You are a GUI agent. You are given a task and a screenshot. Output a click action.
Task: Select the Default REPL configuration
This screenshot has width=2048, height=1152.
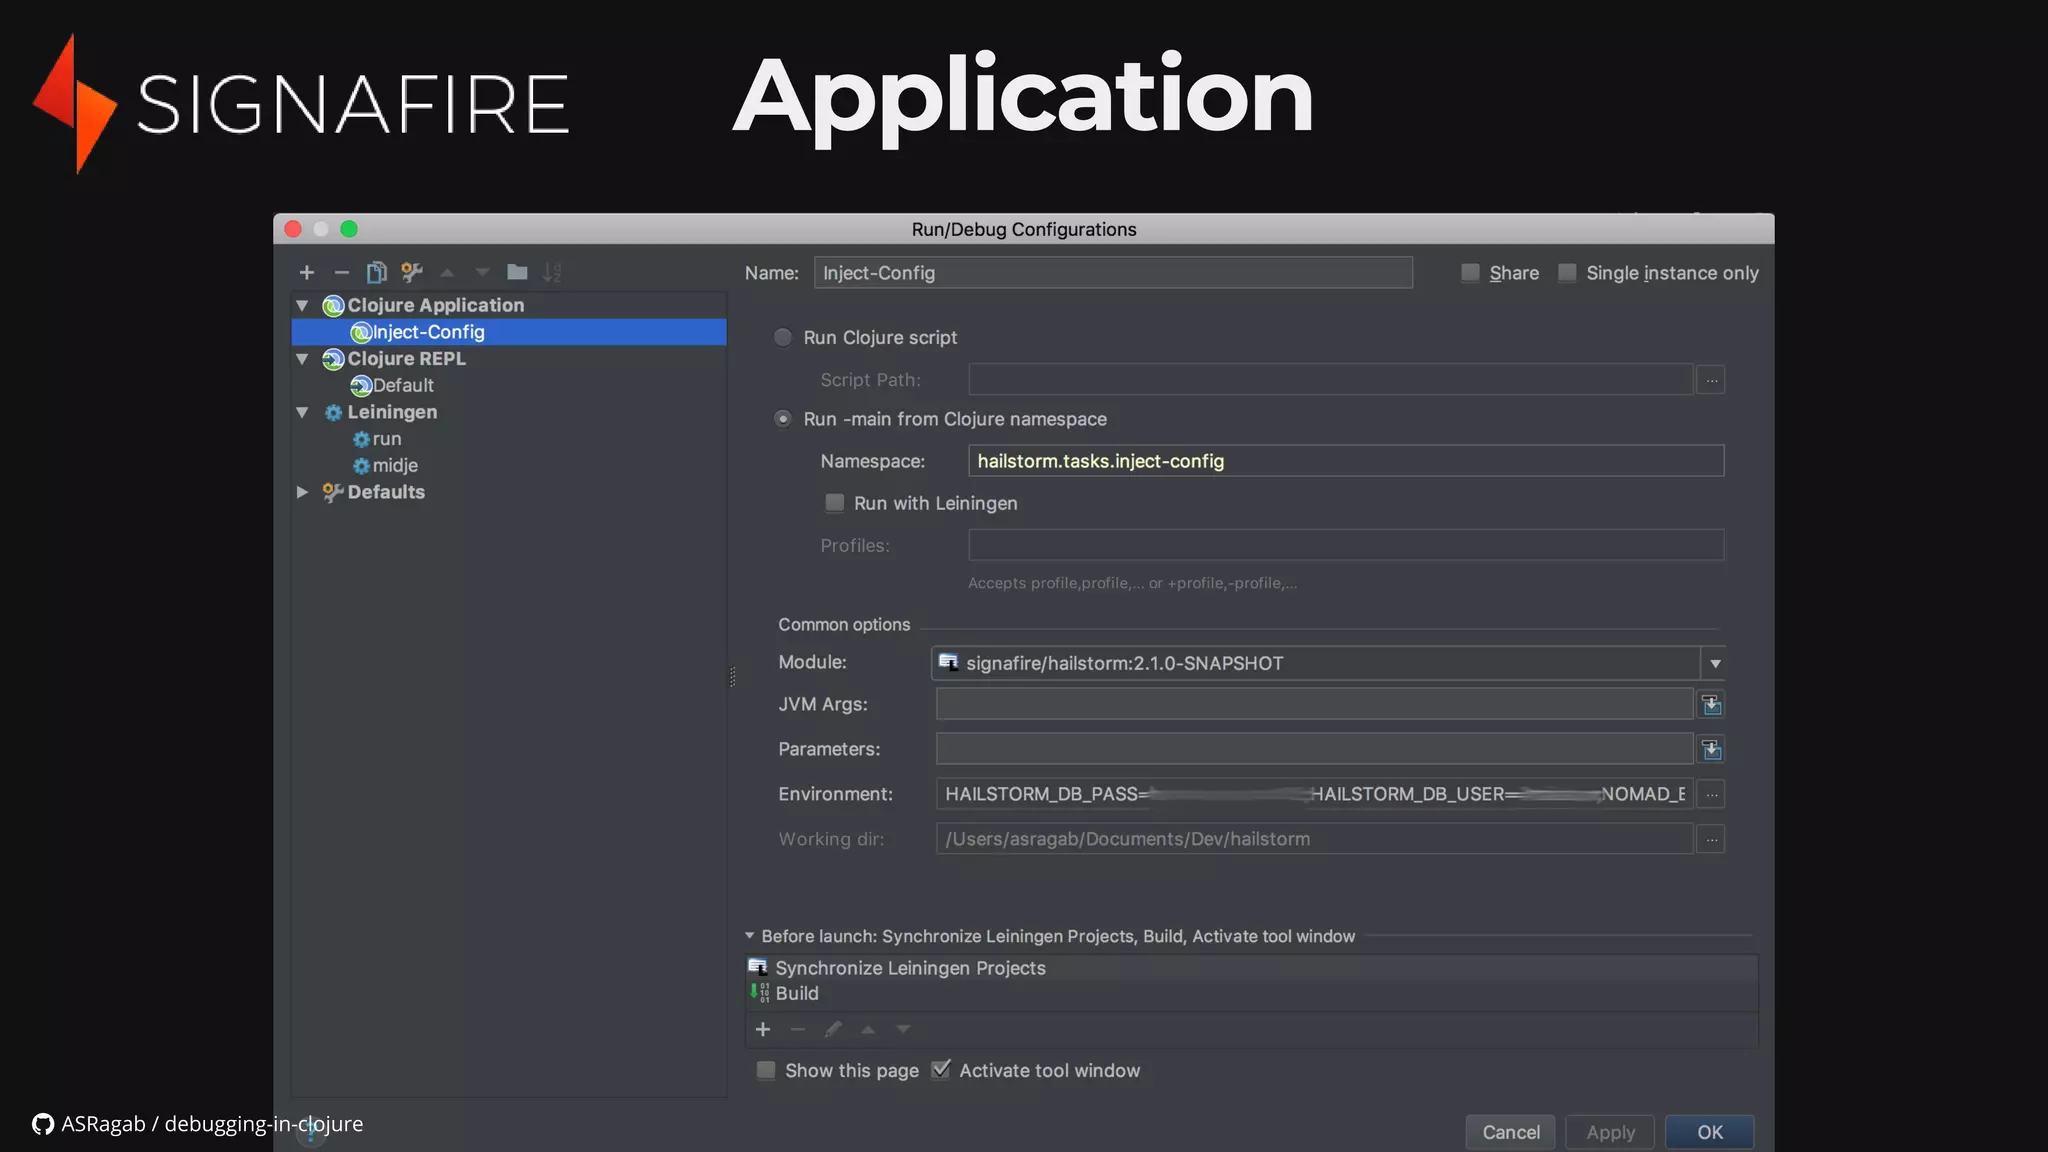tap(392, 385)
